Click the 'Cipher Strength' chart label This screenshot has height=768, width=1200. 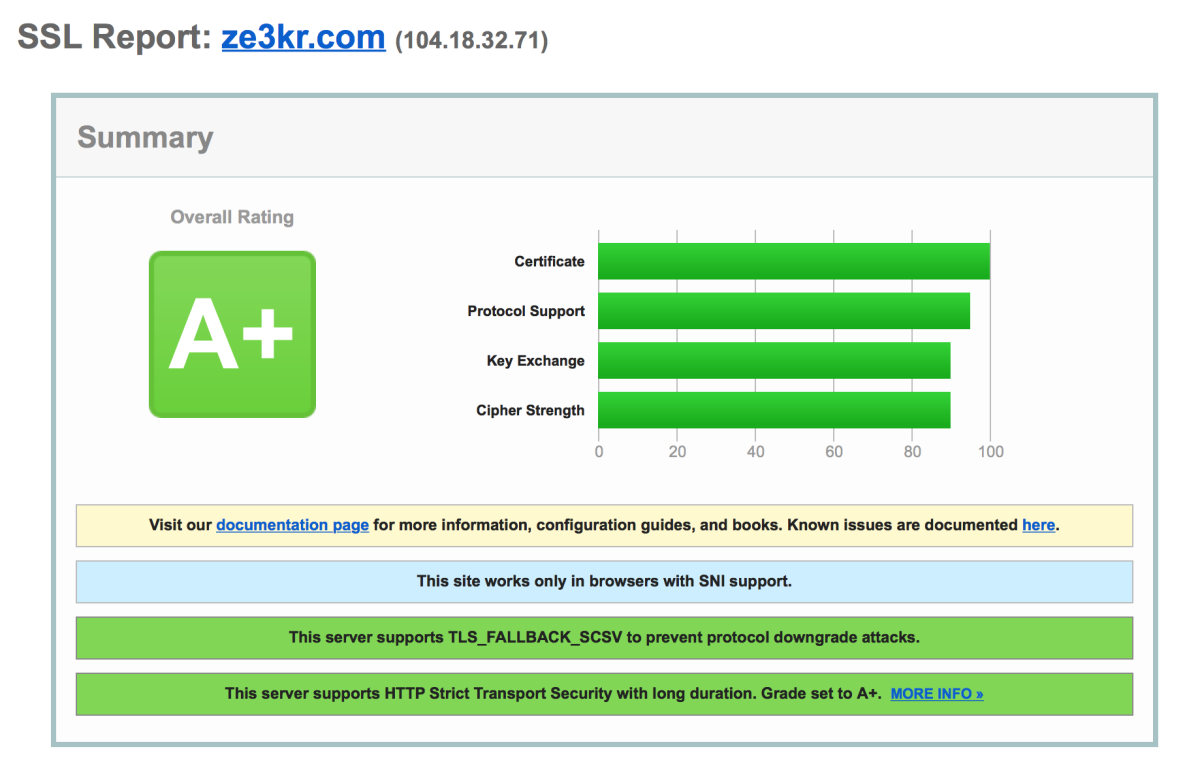(530, 410)
